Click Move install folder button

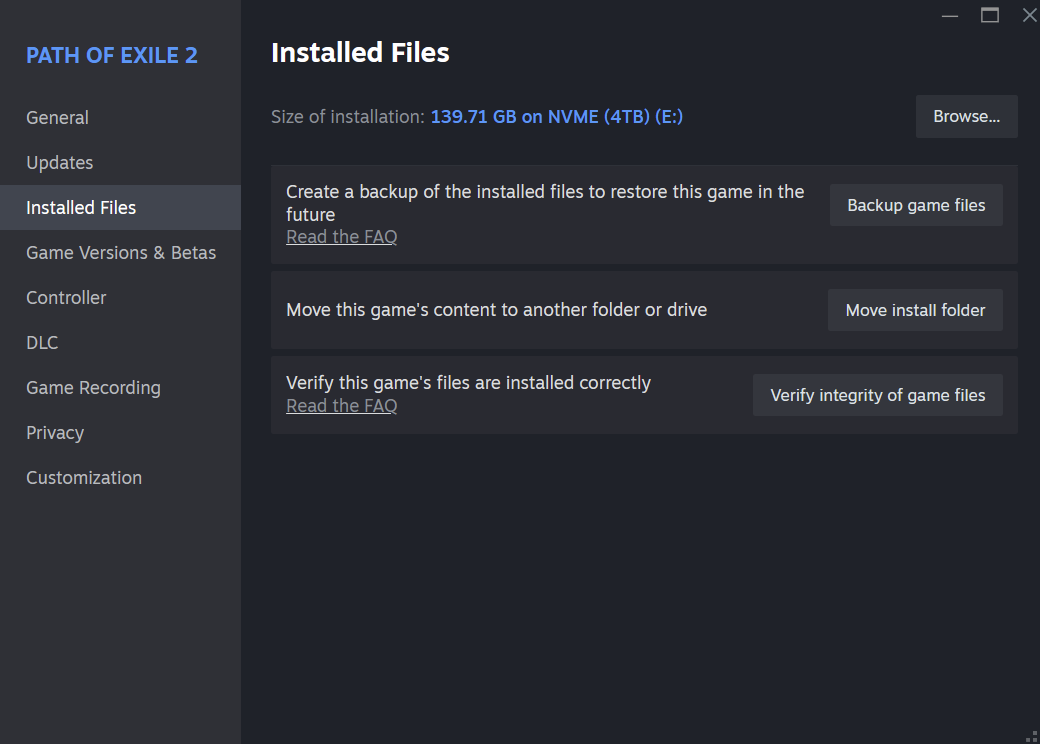pyautogui.click(x=915, y=310)
